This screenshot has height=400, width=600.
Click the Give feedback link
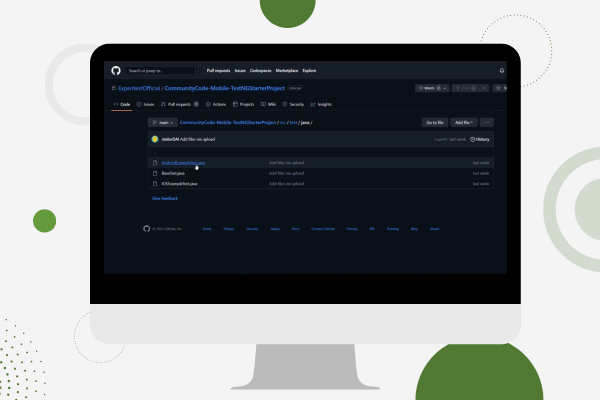click(x=165, y=198)
